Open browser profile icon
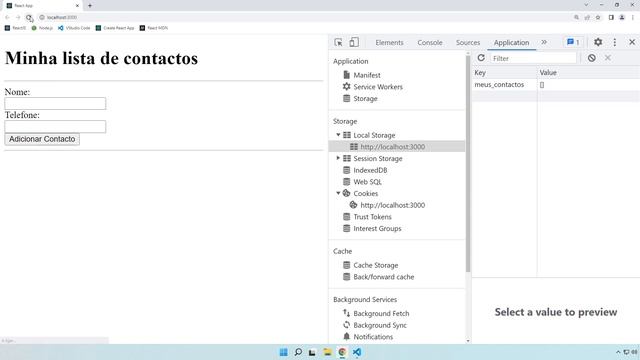Screen dimensions: 640x360 (x=622, y=17)
